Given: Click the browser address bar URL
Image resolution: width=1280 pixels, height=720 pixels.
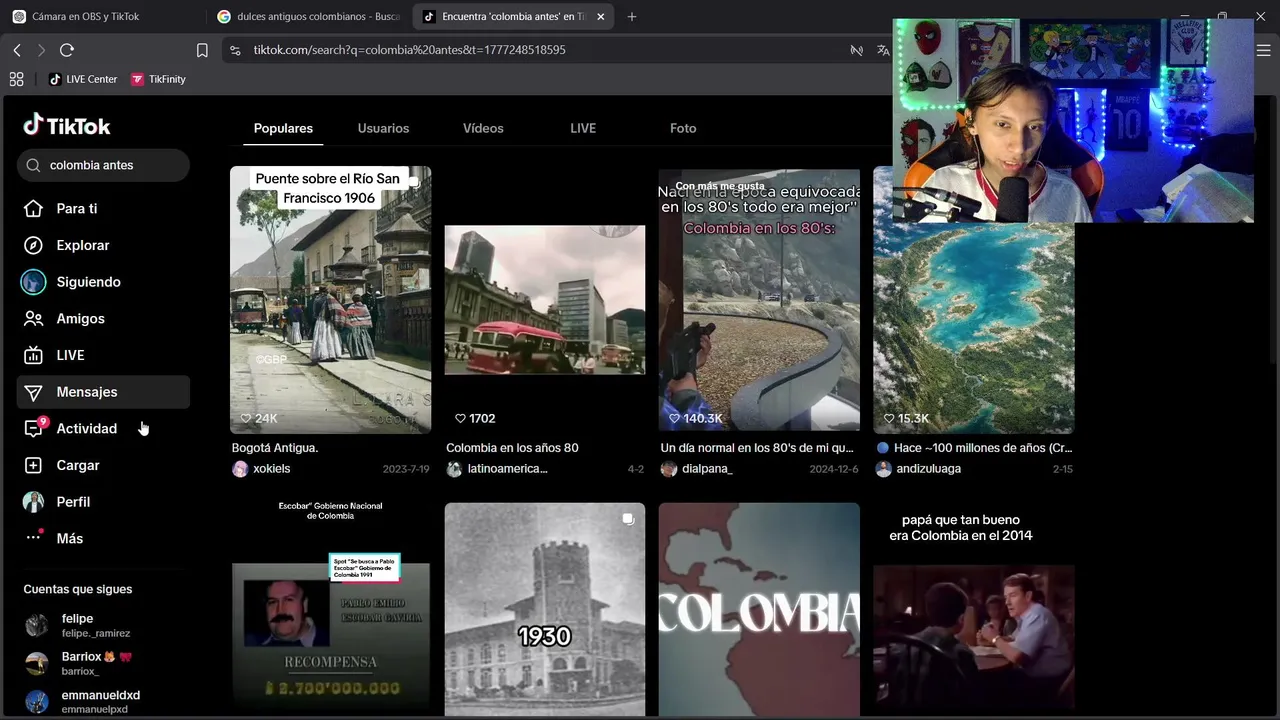Looking at the screenshot, I should (x=409, y=50).
